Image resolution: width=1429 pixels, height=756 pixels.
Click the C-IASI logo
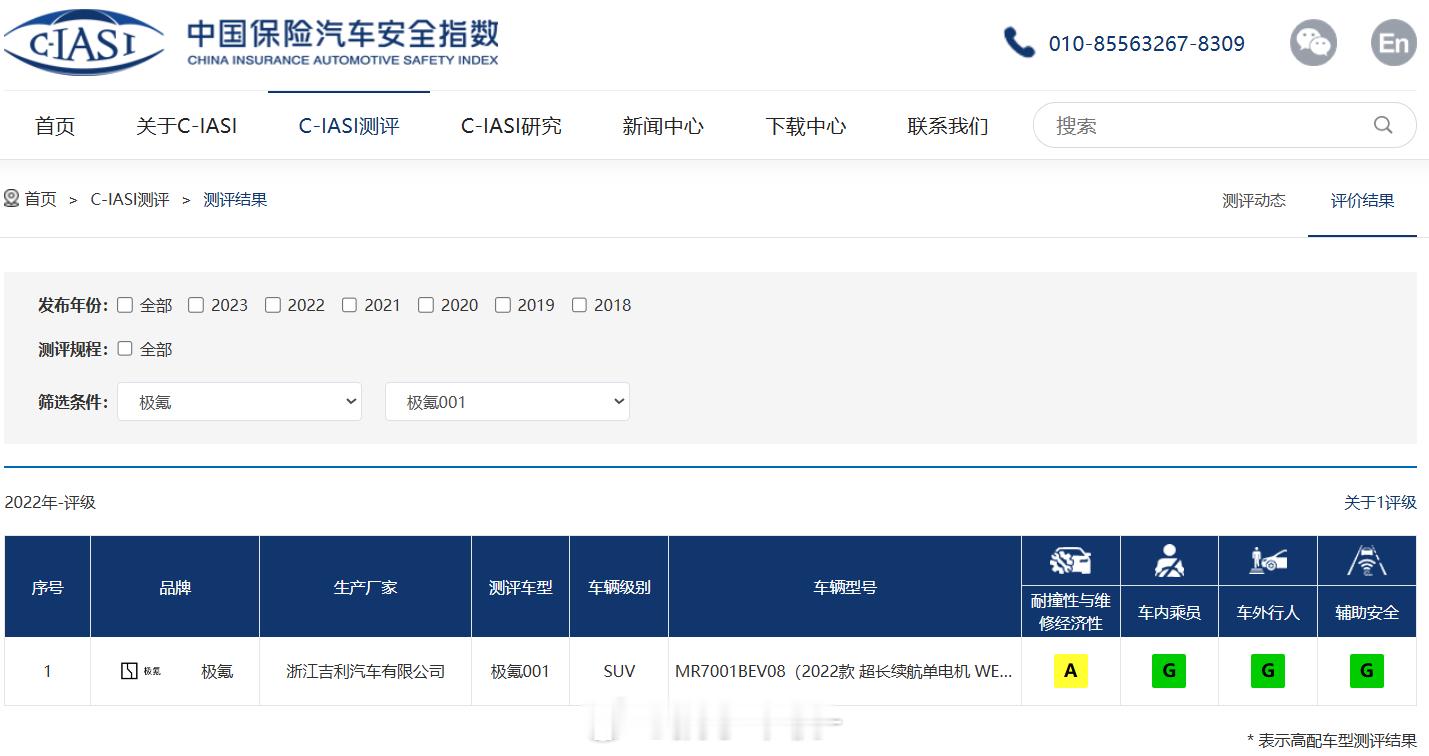83,43
